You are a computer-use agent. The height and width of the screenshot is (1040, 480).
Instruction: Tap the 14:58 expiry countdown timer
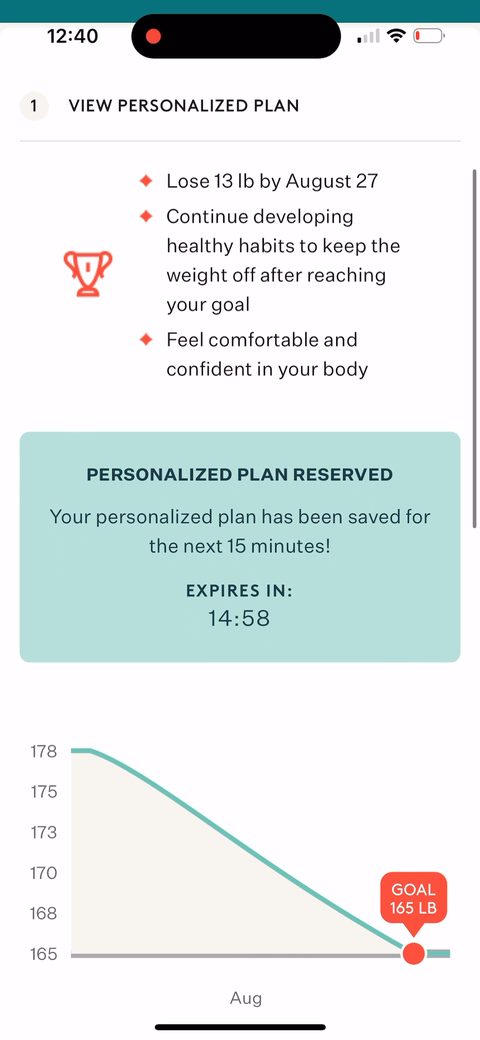tap(239, 618)
